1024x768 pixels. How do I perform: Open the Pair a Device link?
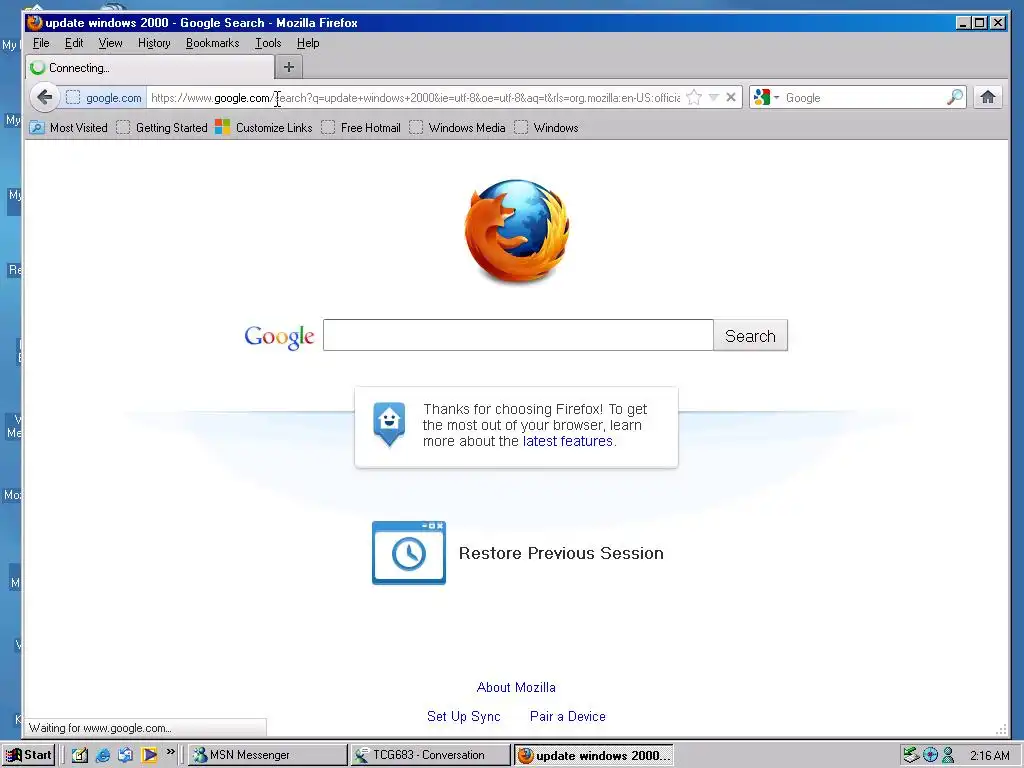pos(568,716)
